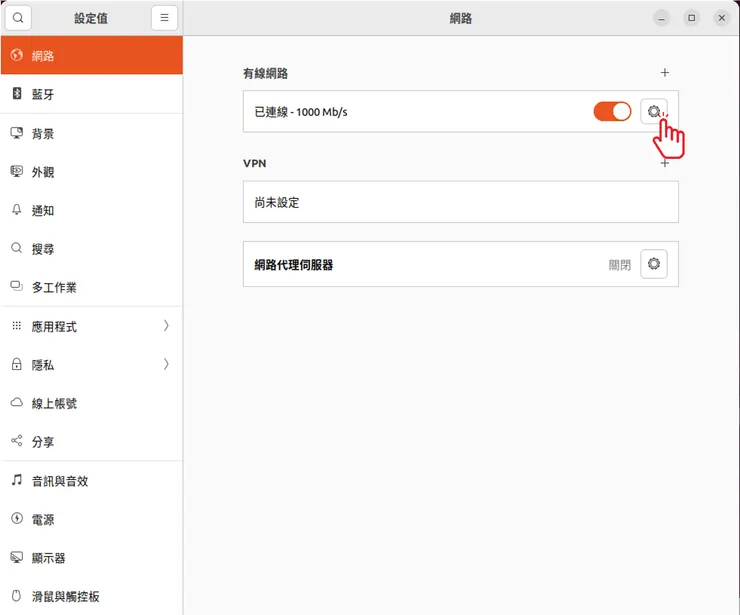Toggle the wired connection switch off
Screen dimensions: 740x615
click(612, 111)
